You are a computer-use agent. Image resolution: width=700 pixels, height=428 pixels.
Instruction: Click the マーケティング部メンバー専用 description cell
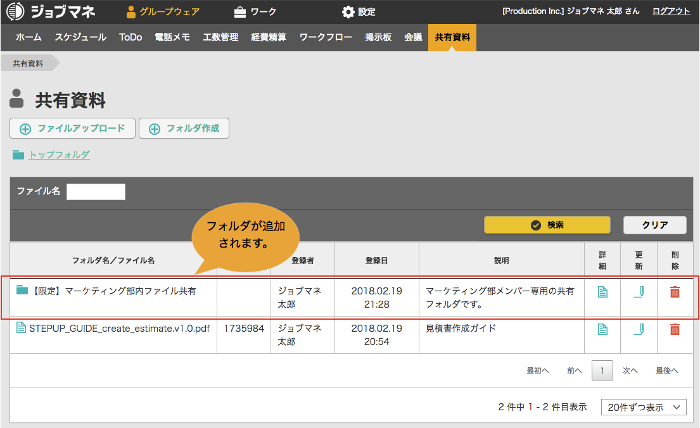pos(500,298)
